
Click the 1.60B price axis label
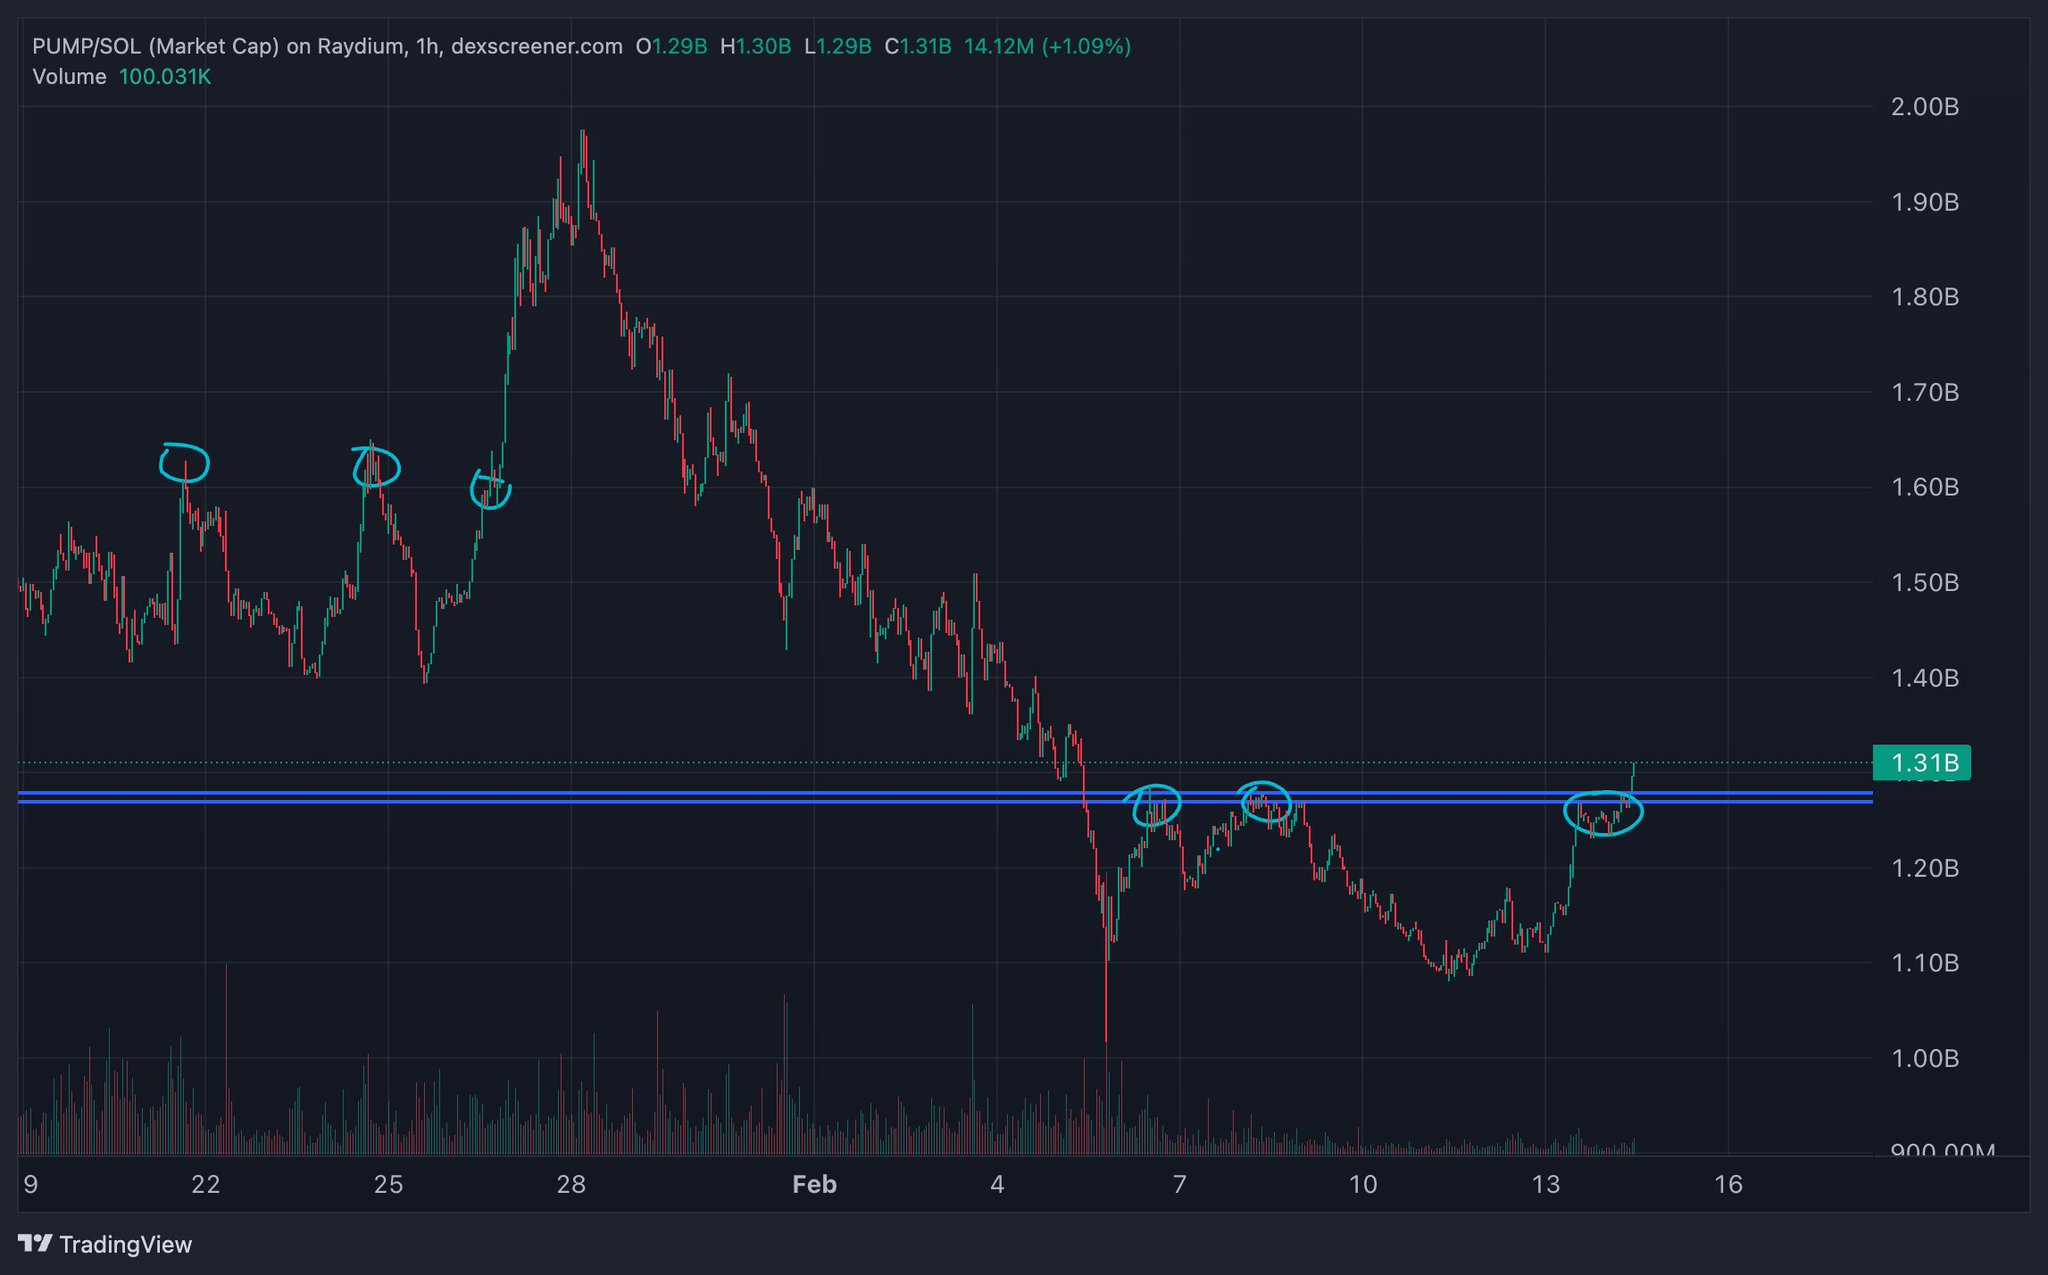click(1924, 488)
